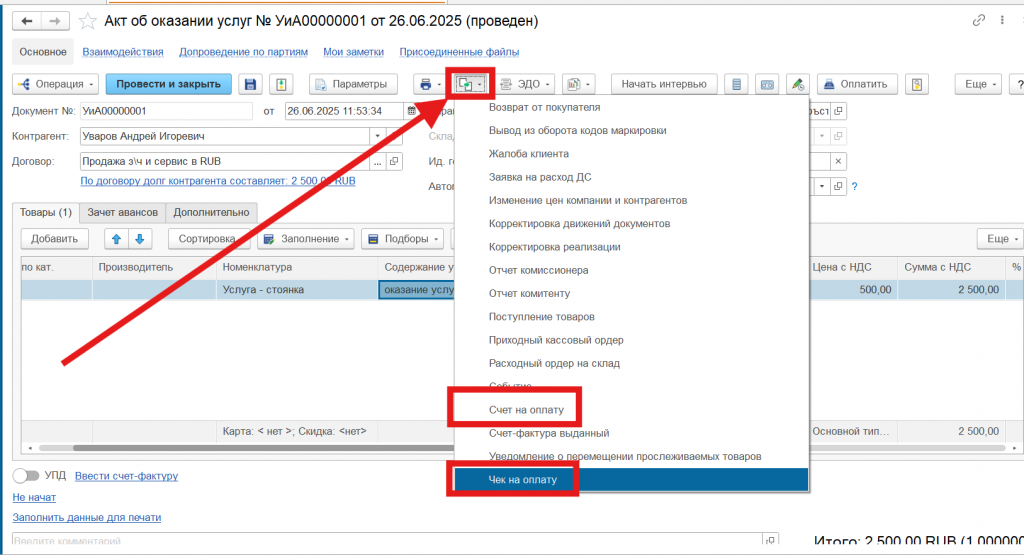
Task: Open the 'Create based on' icon menu
Action: pyautogui.click(x=469, y=85)
